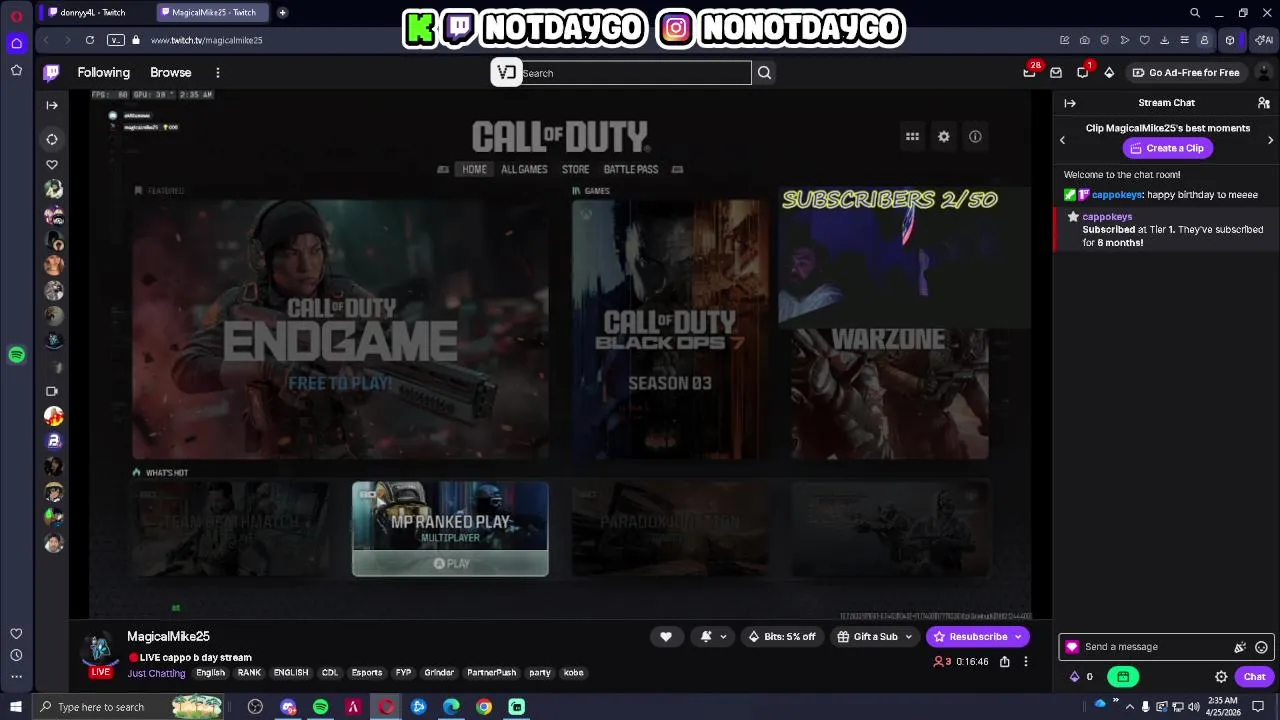Open browser downloads icon
Image resolution: width=1280 pixels, height=720 pixels.
[x=1164, y=40]
